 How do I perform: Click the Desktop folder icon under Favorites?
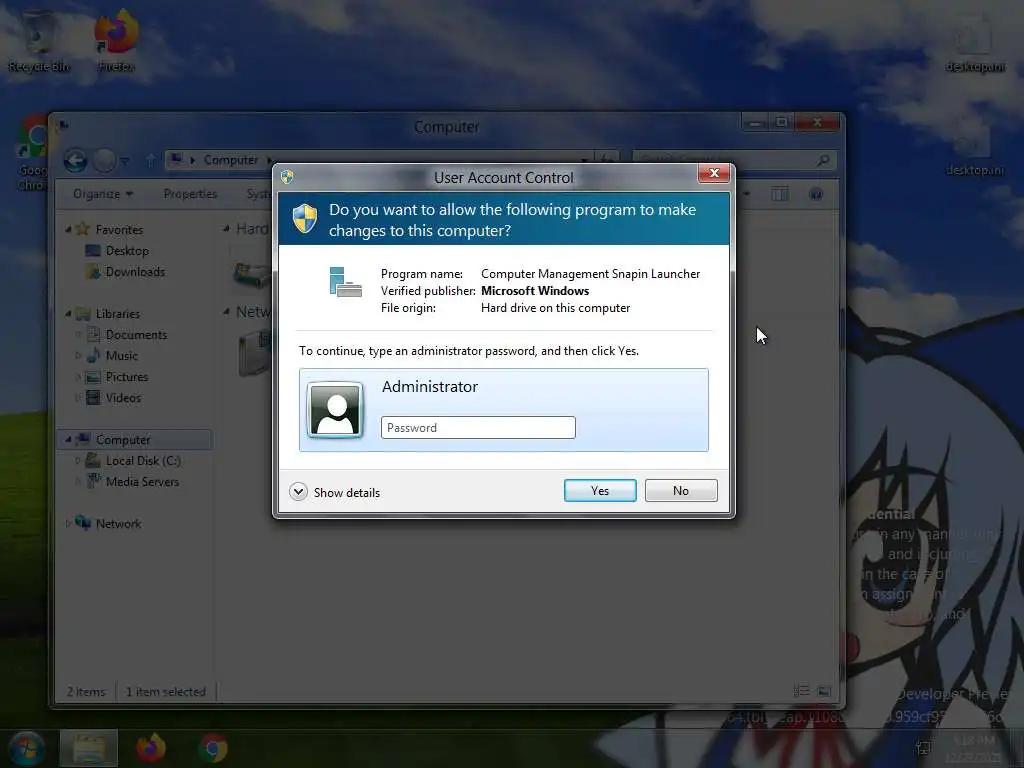click(93, 251)
